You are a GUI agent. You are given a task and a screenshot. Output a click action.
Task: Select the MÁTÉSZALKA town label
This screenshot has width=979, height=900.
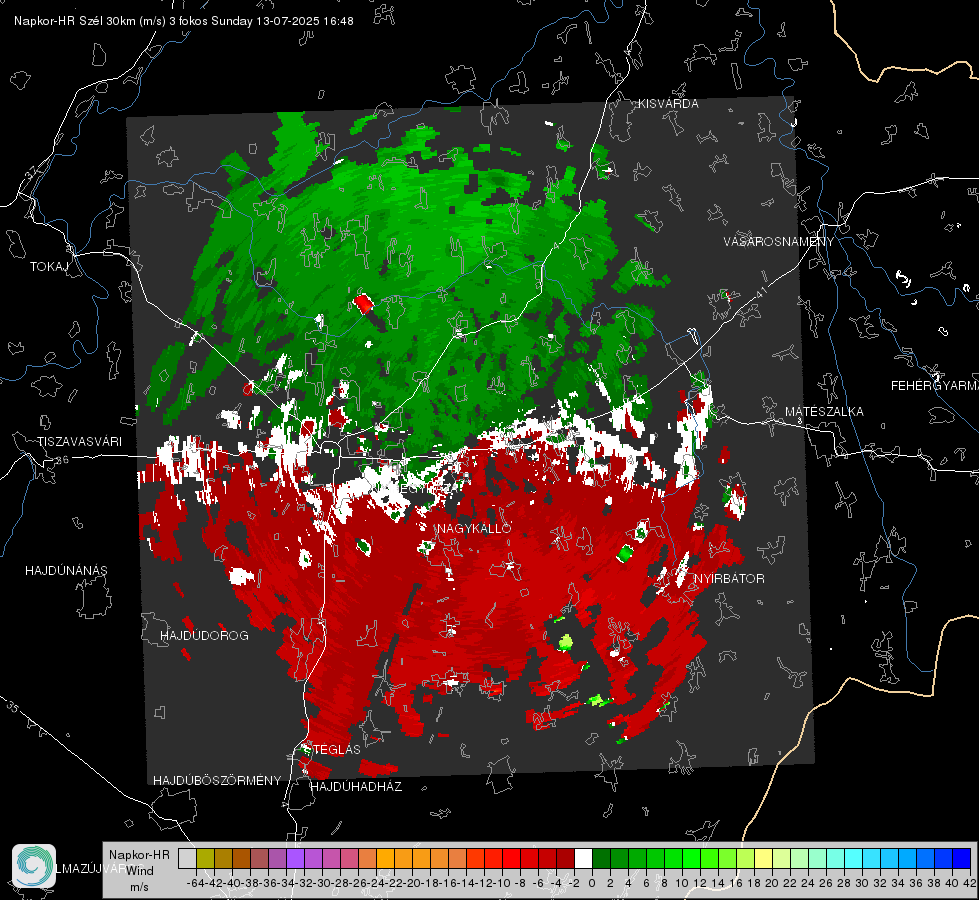824,412
